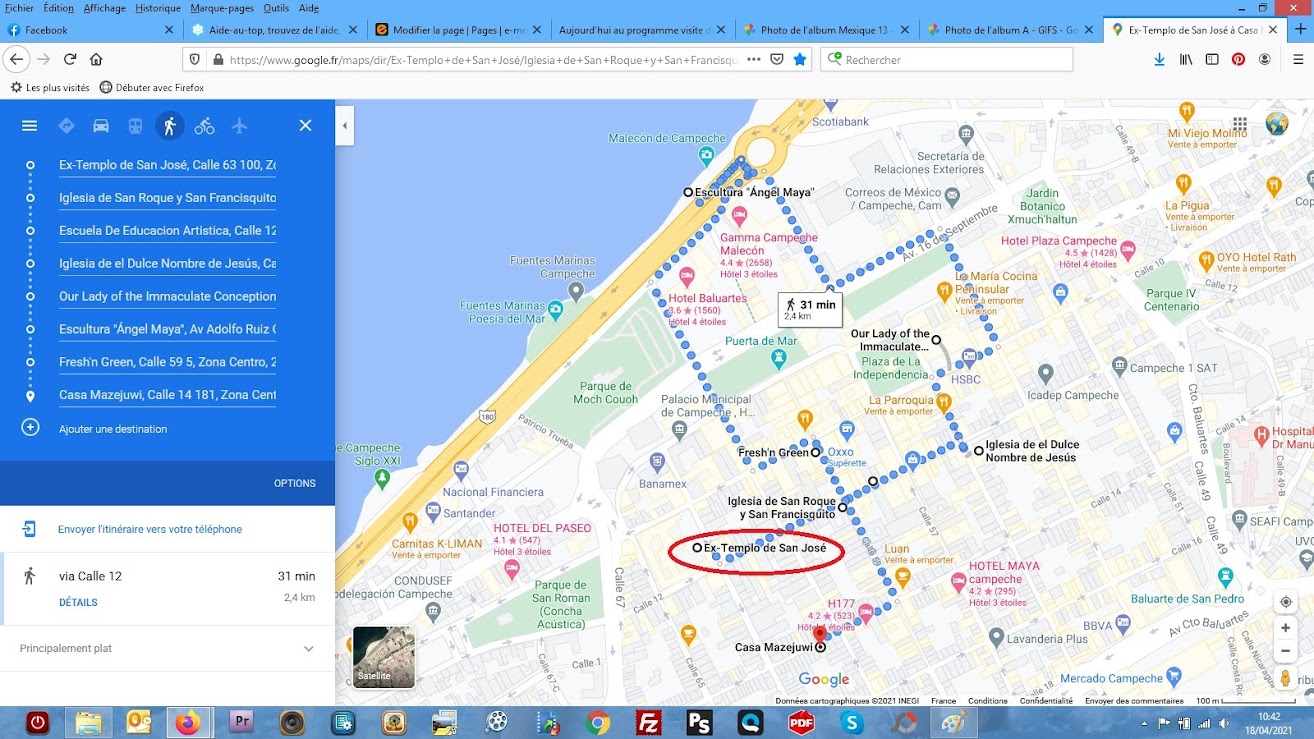The image size is (1314, 739).
Task: Switch to flights travel mode
Action: 239,126
